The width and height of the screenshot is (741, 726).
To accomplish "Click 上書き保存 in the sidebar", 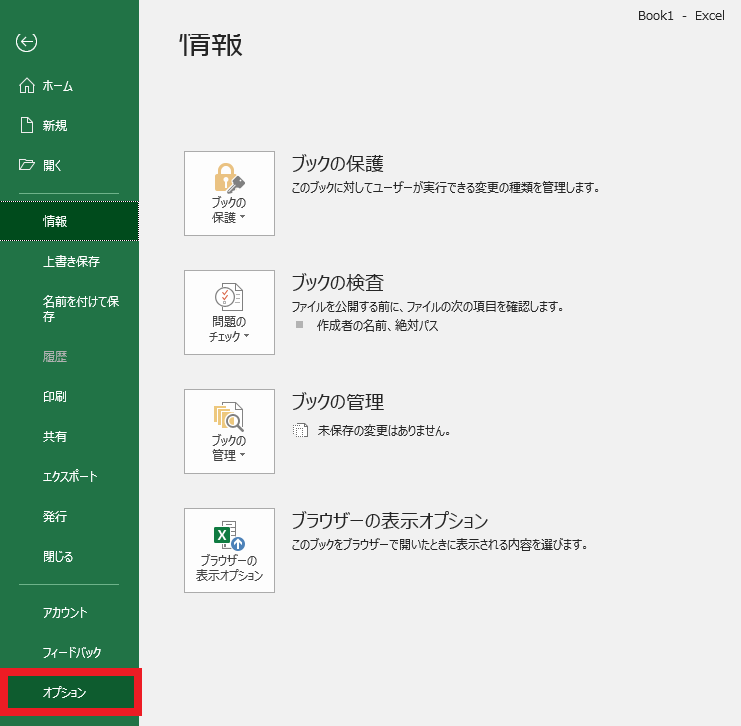I will (x=69, y=261).
